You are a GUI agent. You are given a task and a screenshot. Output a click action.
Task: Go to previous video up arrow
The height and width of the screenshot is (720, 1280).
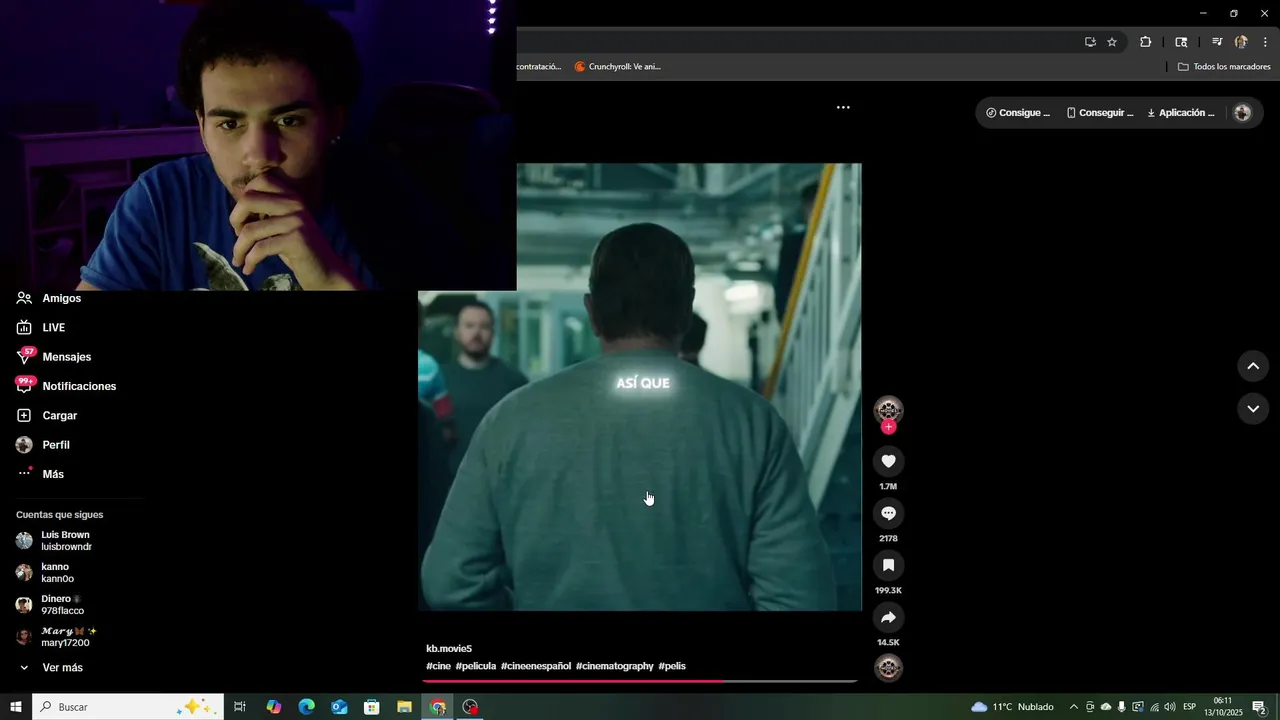coord(1252,366)
